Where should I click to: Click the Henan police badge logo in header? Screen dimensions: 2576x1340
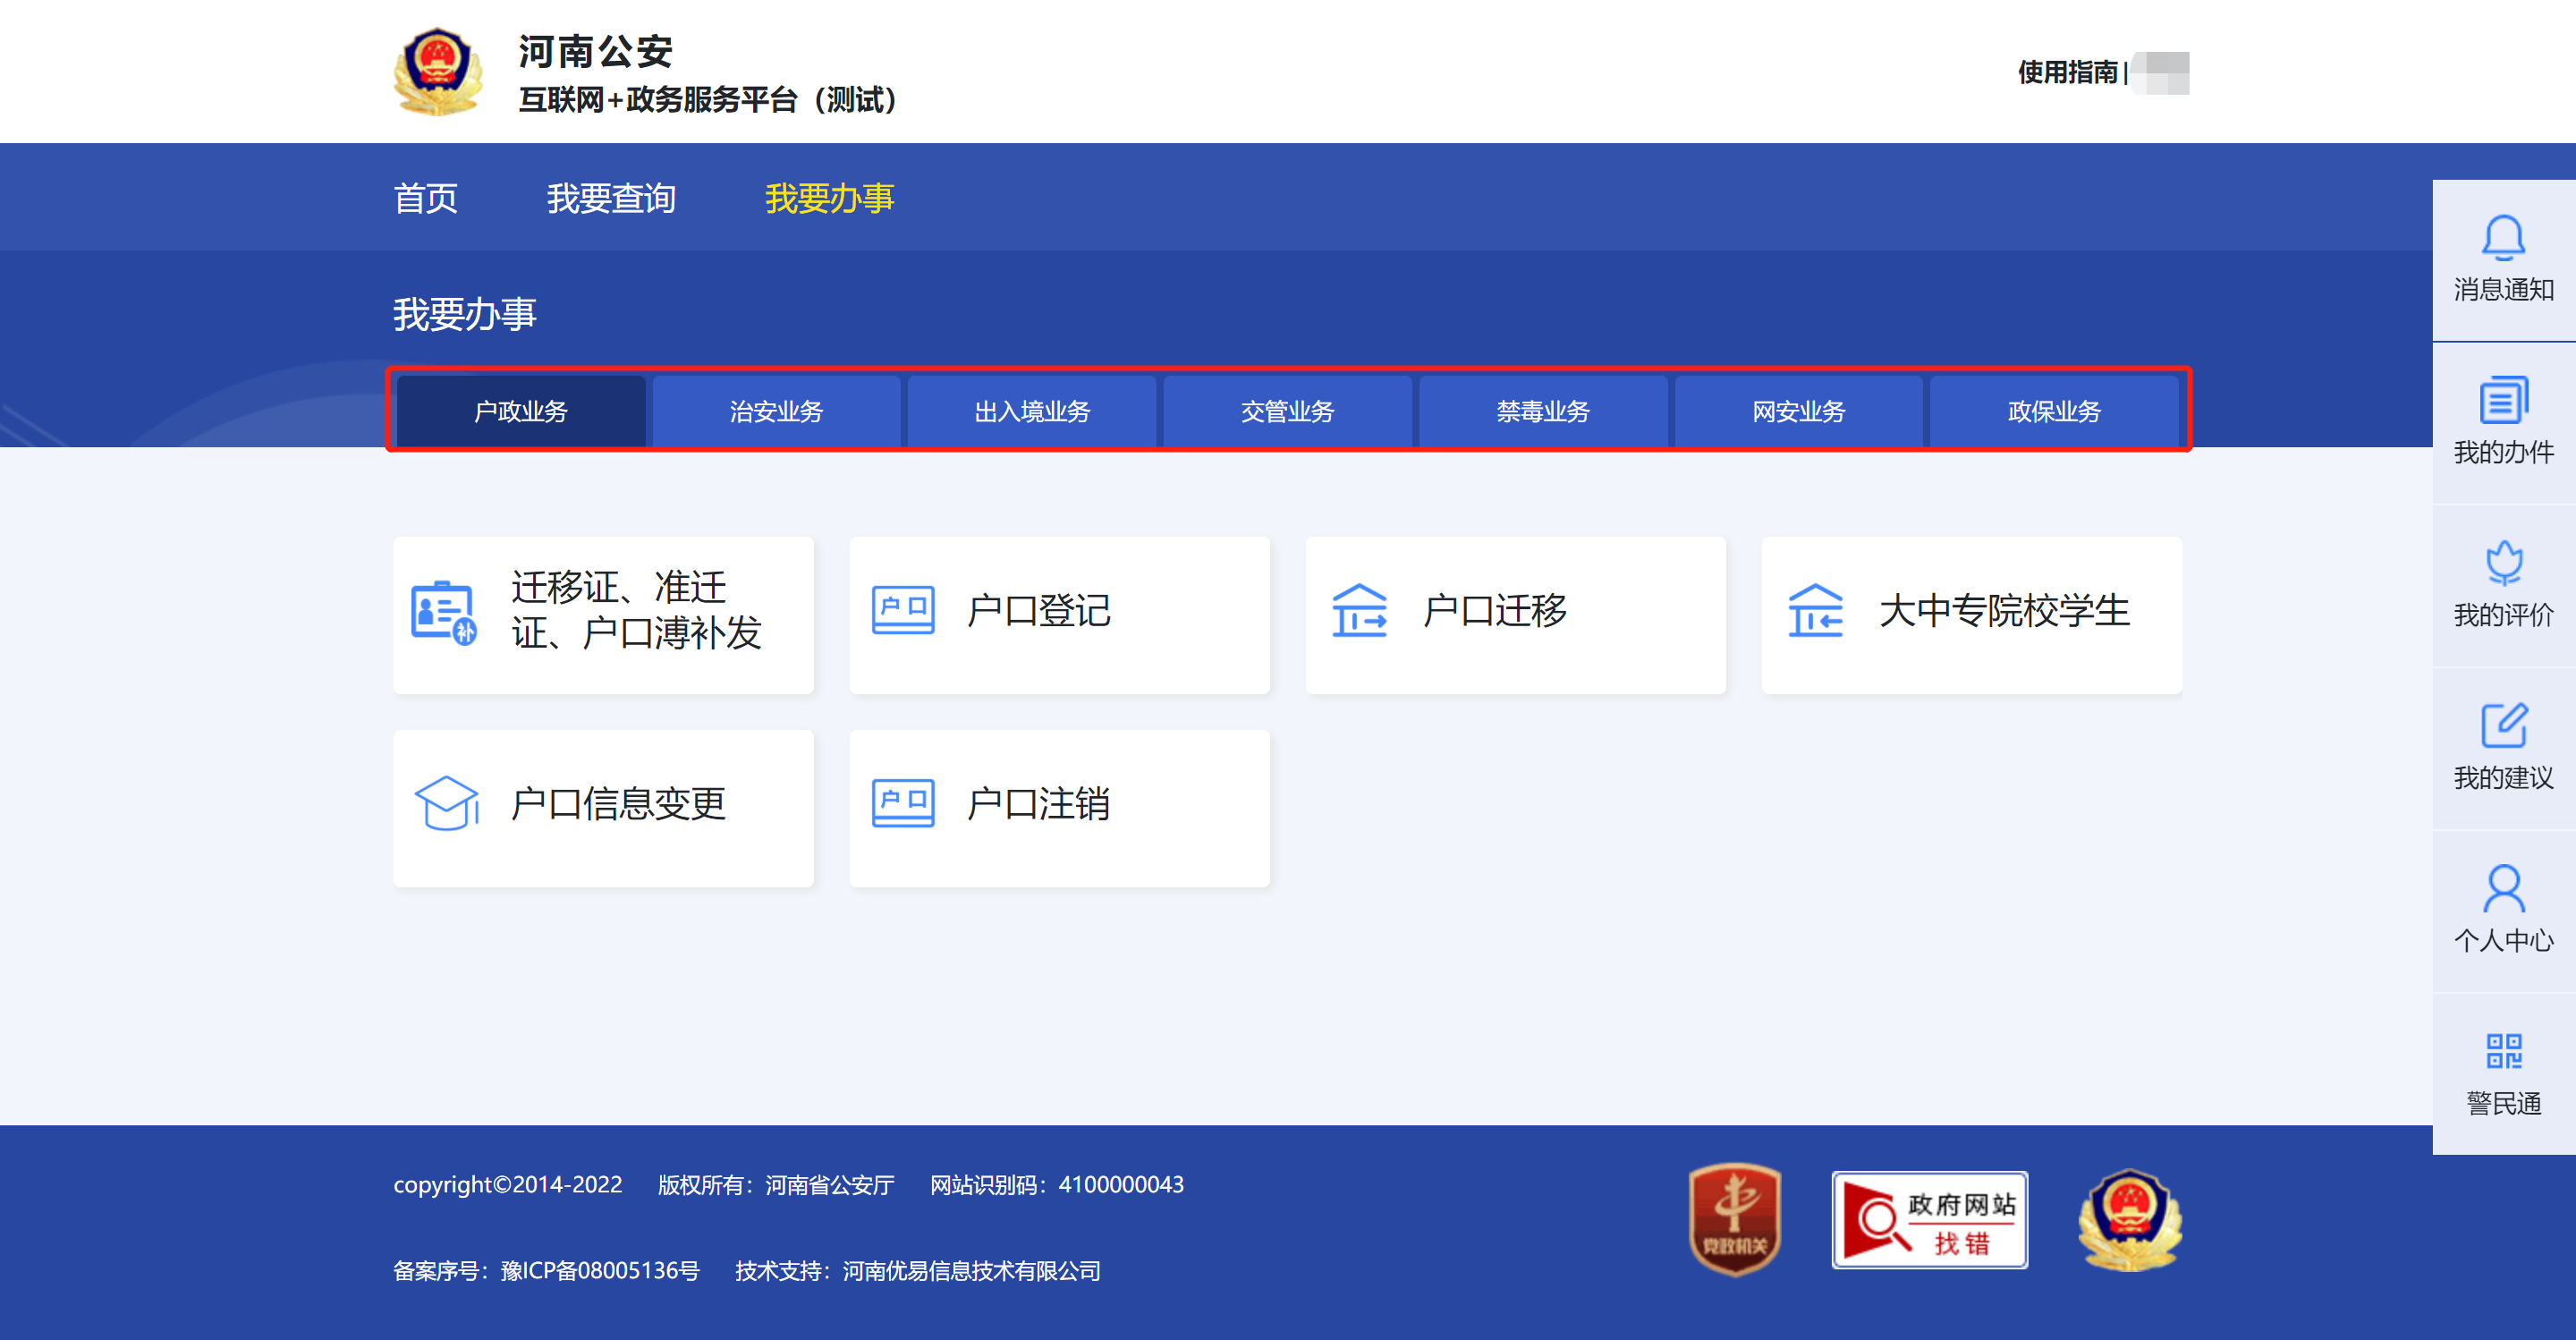438,72
